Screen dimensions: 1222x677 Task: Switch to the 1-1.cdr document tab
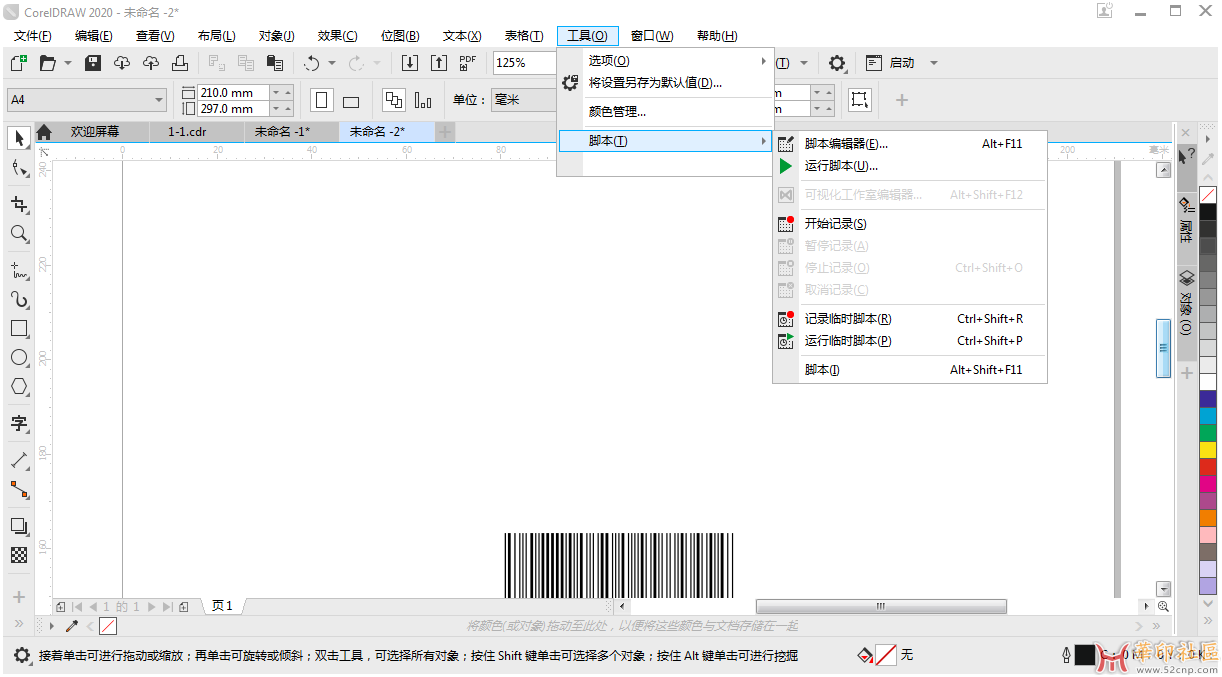click(x=196, y=131)
